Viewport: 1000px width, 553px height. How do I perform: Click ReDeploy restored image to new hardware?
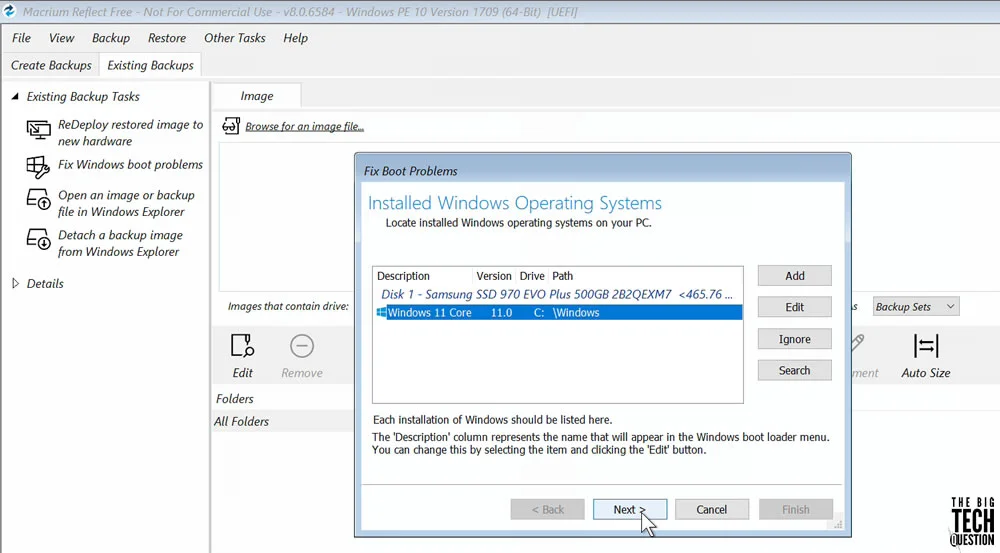pos(130,133)
